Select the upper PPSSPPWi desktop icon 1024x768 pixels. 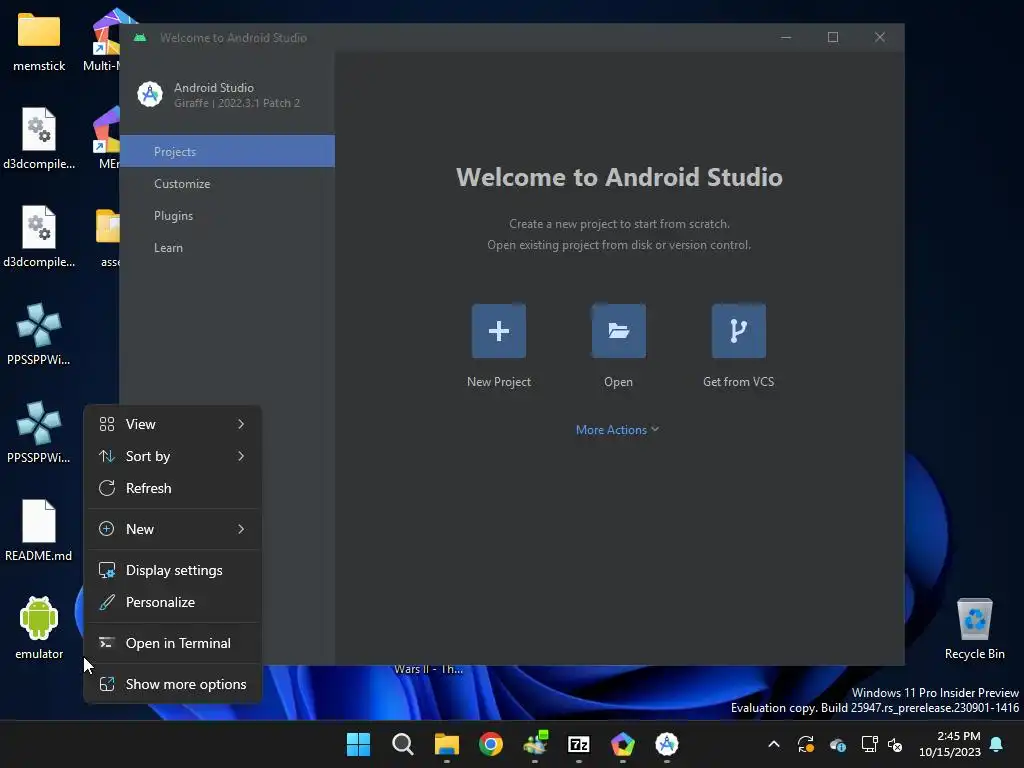(39, 334)
